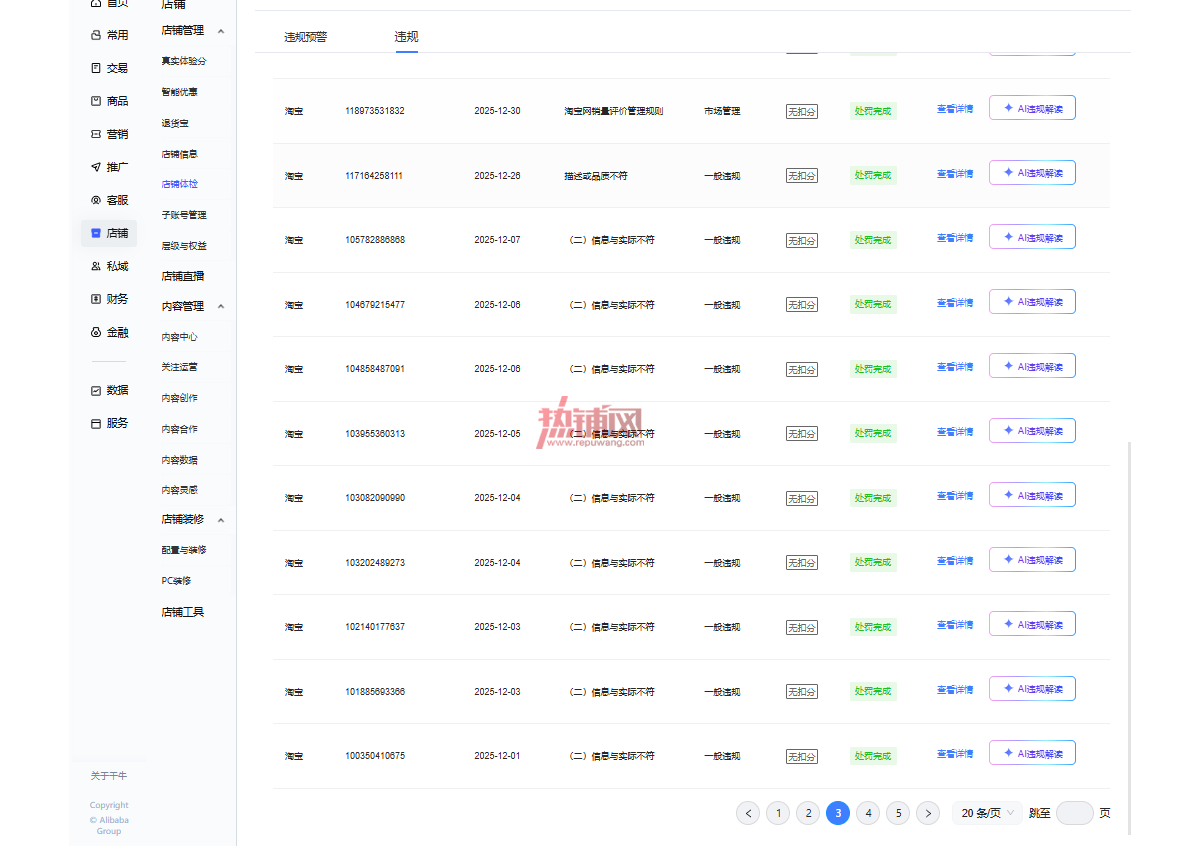Screen dimensions: 1181x846
Task: Open 常用 section in sidebar
Action: pyautogui.click(x=109, y=35)
